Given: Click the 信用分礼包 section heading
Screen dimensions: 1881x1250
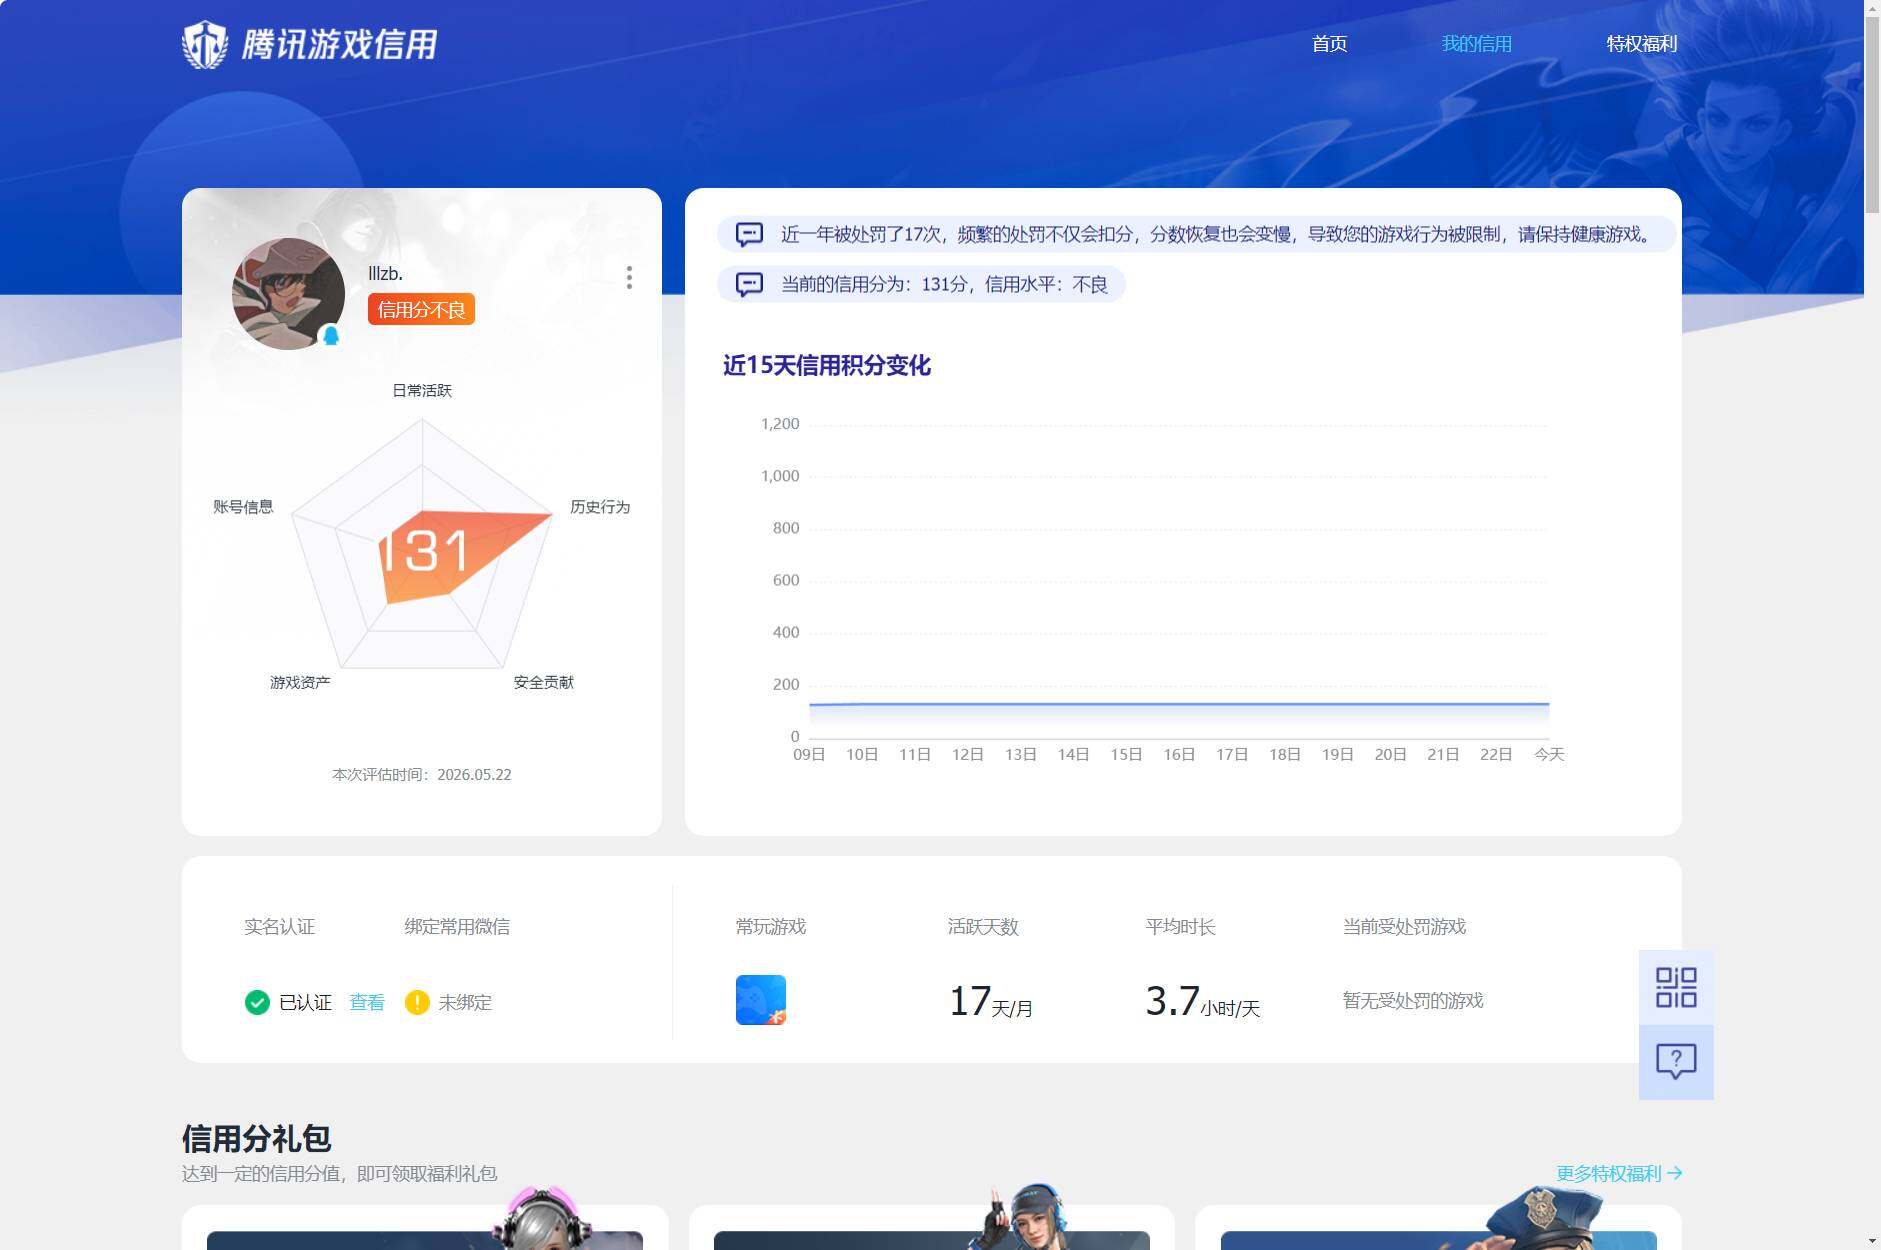Looking at the screenshot, I should click(x=256, y=1138).
